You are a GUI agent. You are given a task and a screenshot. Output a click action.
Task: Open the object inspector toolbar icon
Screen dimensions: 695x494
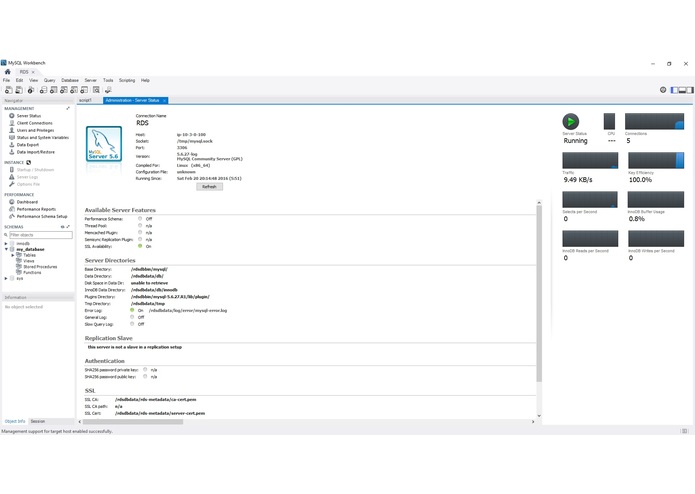point(31,90)
